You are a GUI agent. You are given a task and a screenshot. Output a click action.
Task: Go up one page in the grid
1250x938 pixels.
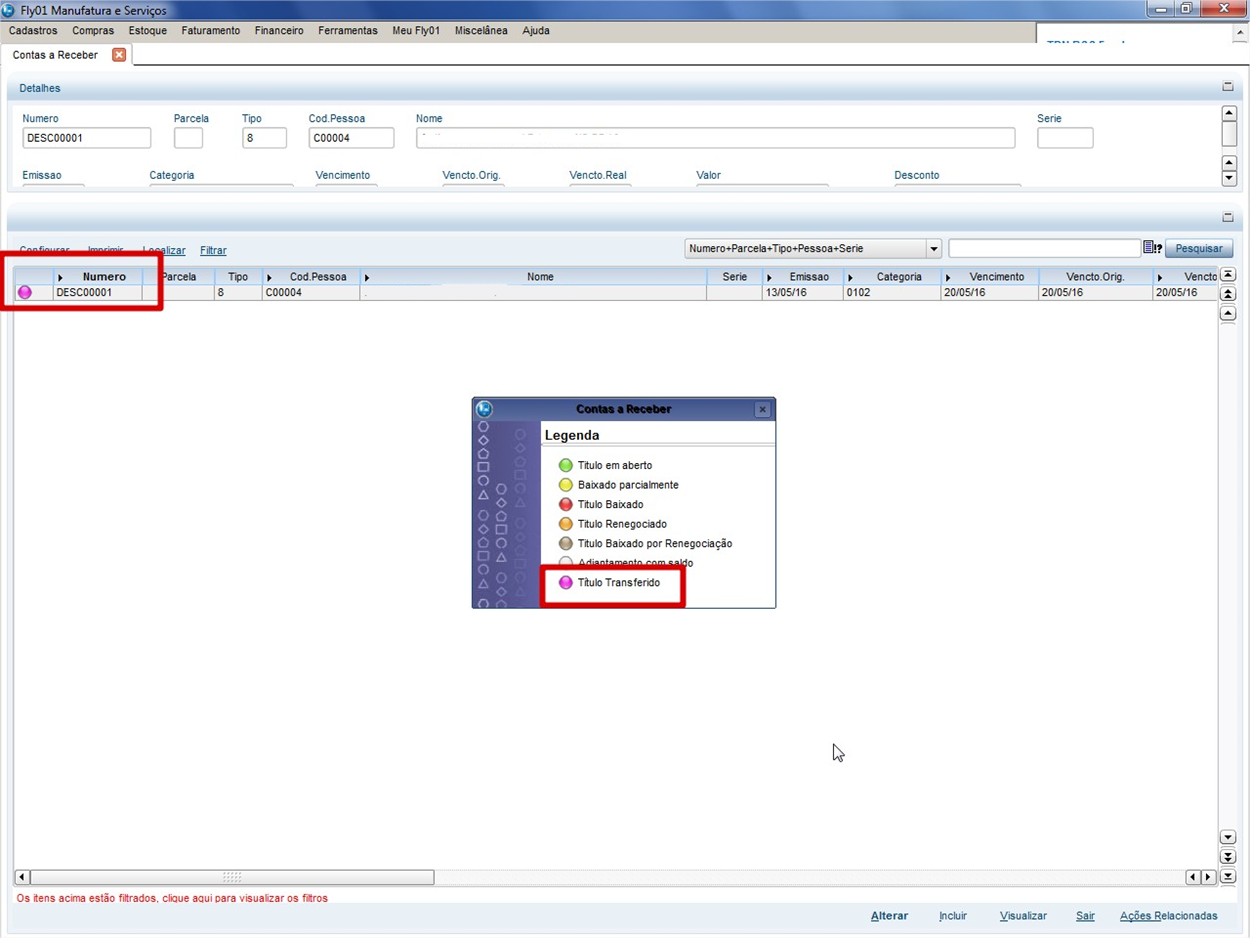(1229, 294)
